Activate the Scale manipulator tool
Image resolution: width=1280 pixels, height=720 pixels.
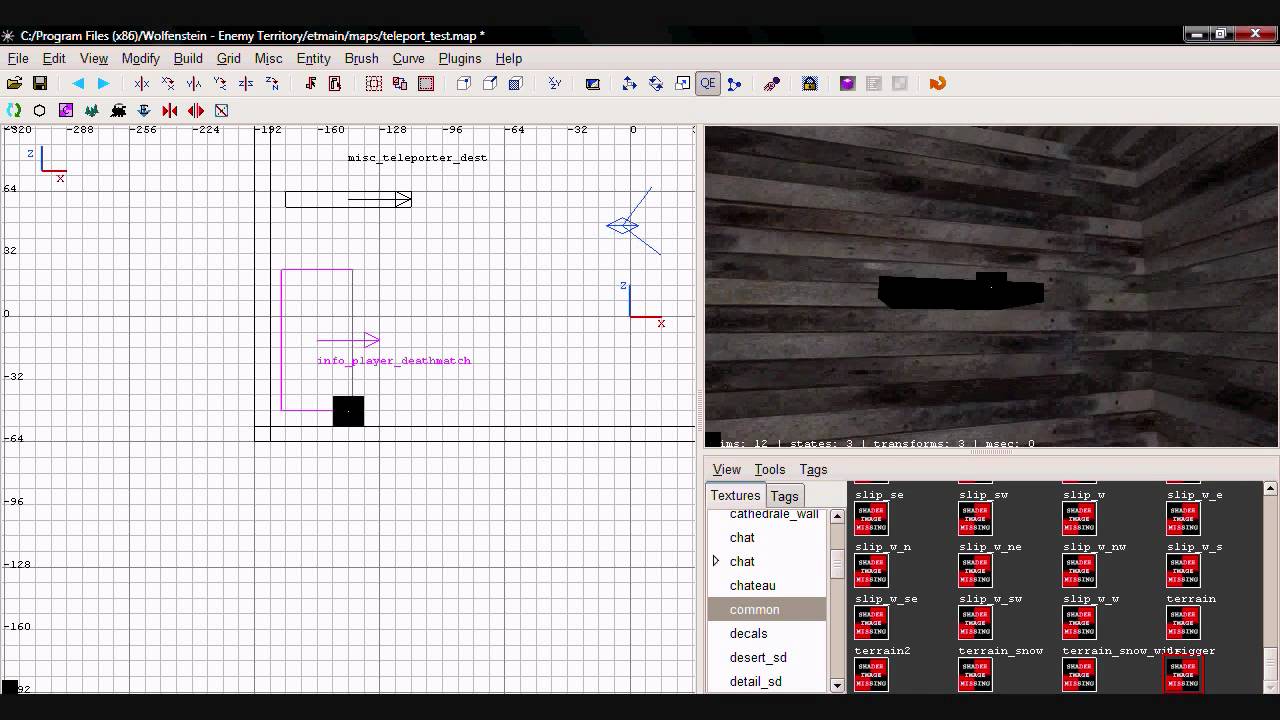tap(682, 84)
